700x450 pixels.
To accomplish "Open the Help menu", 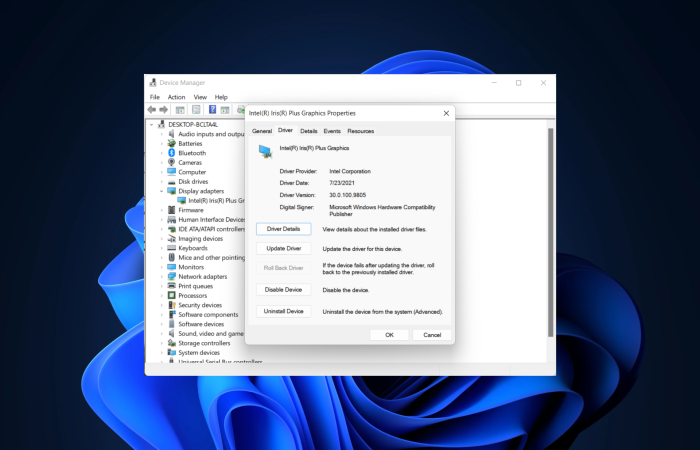I will 221,97.
